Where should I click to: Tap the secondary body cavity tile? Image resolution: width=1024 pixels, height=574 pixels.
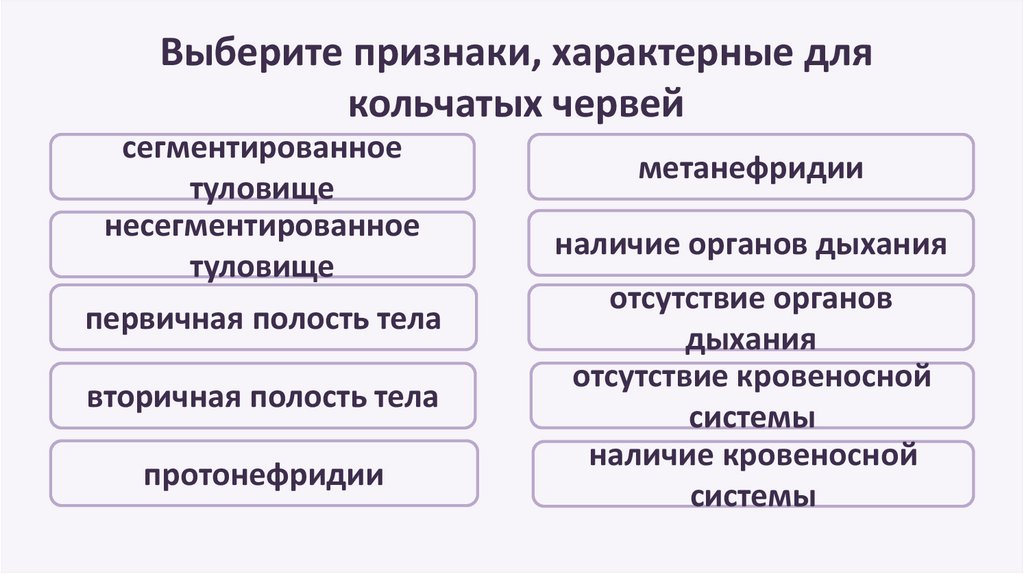(x=263, y=396)
